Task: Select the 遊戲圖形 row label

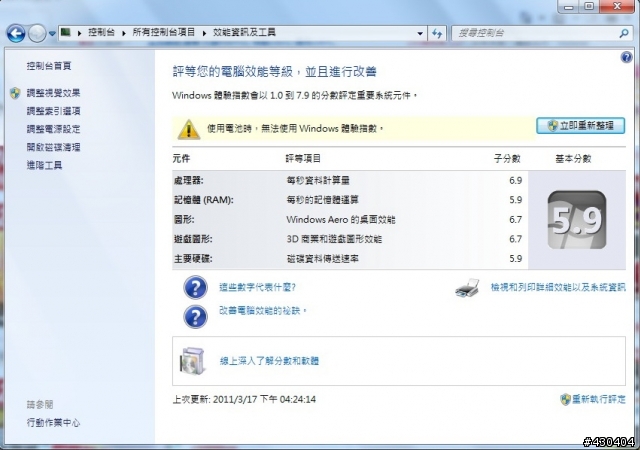Action: (x=193, y=239)
